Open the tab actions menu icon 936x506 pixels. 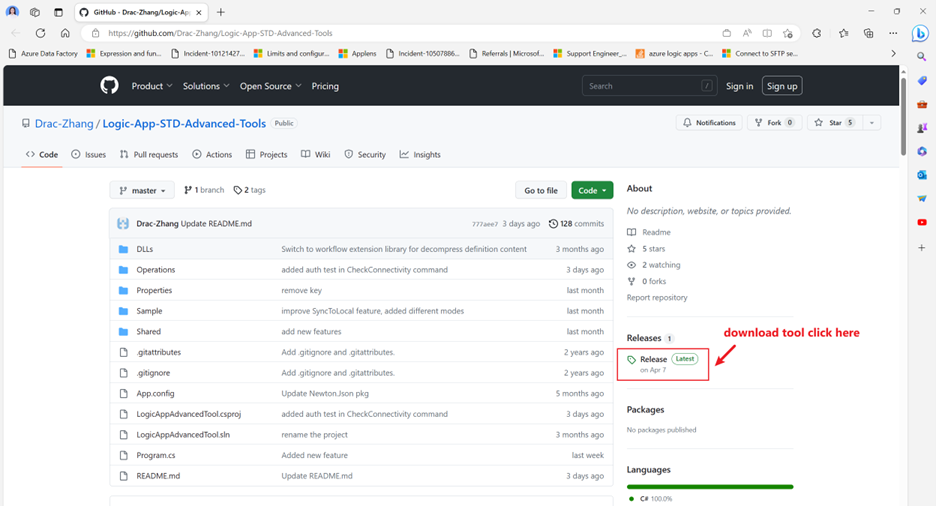[x=58, y=12]
